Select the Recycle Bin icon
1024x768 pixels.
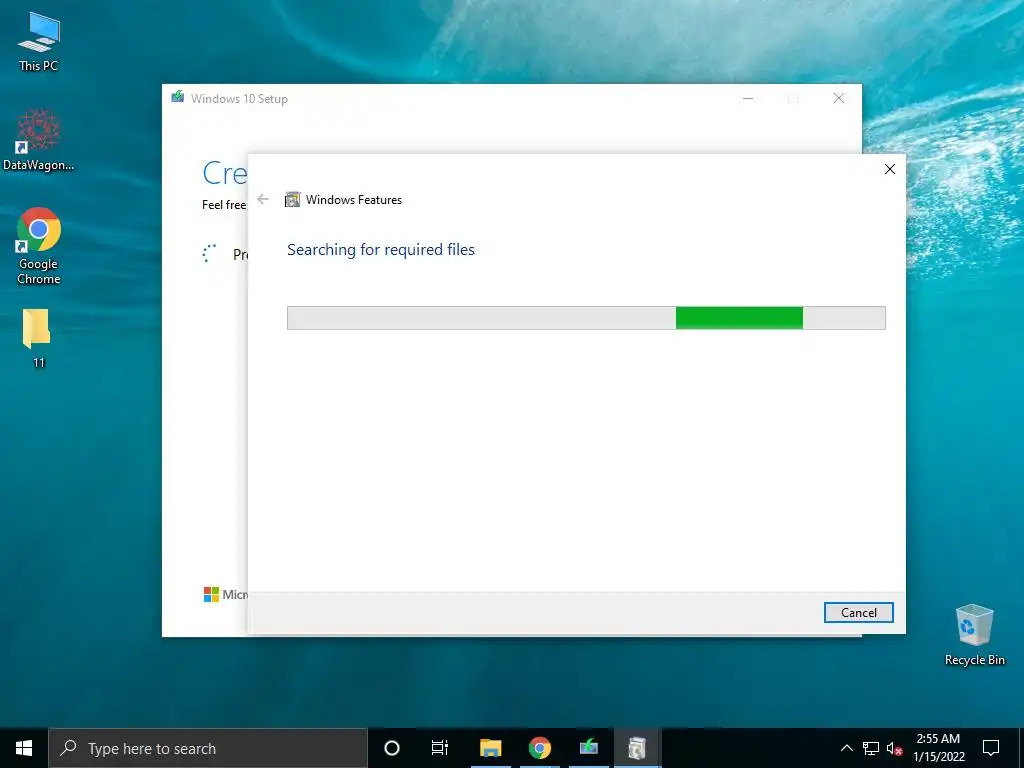click(x=974, y=635)
